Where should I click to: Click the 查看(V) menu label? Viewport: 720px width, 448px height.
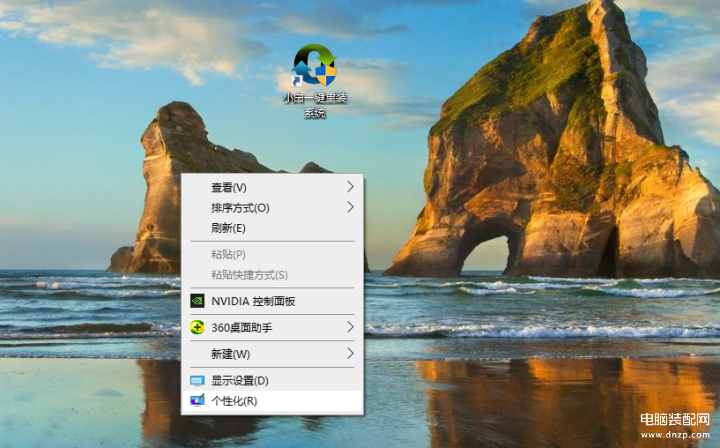pos(229,187)
